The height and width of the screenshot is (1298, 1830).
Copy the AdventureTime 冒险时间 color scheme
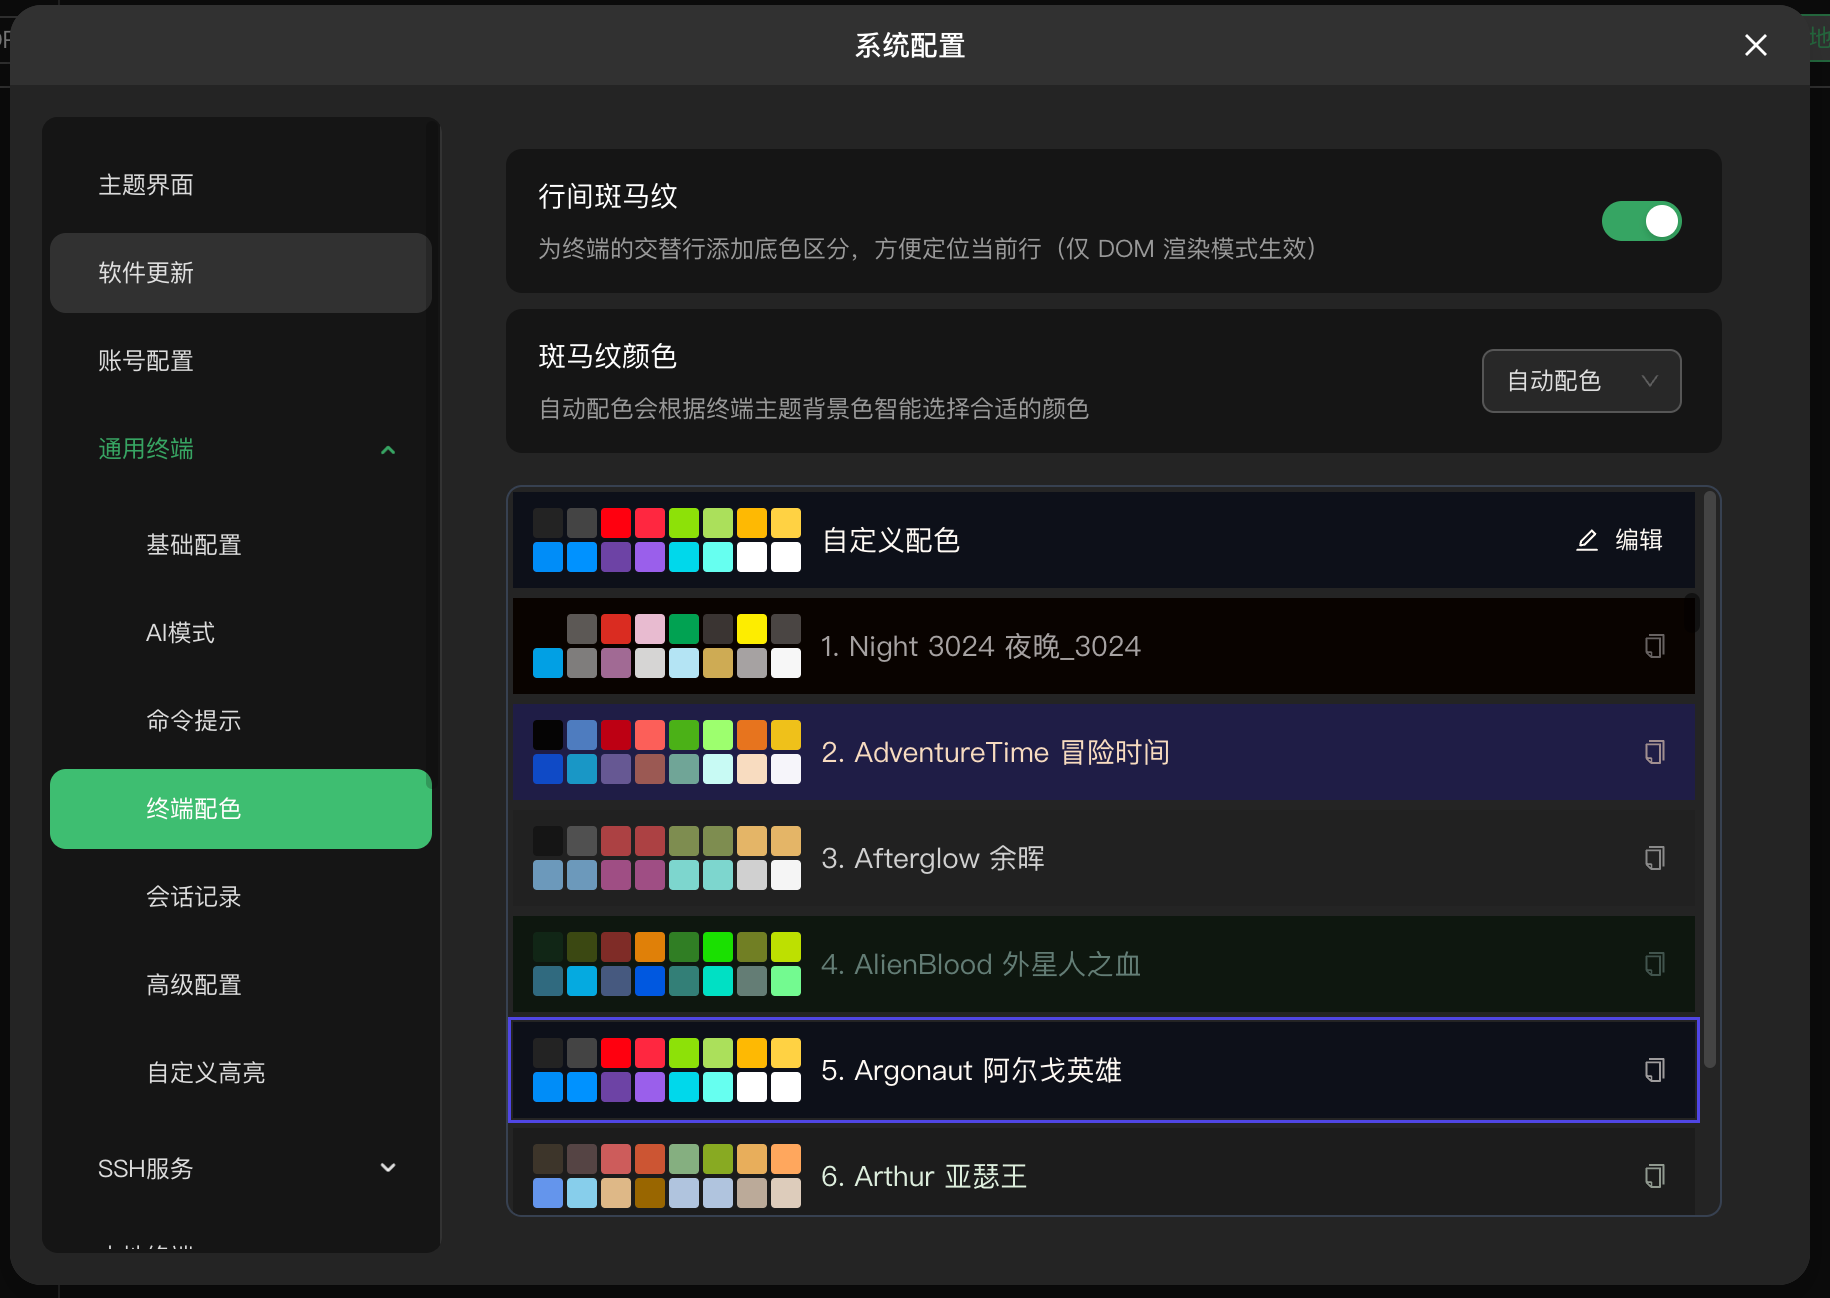click(1655, 752)
